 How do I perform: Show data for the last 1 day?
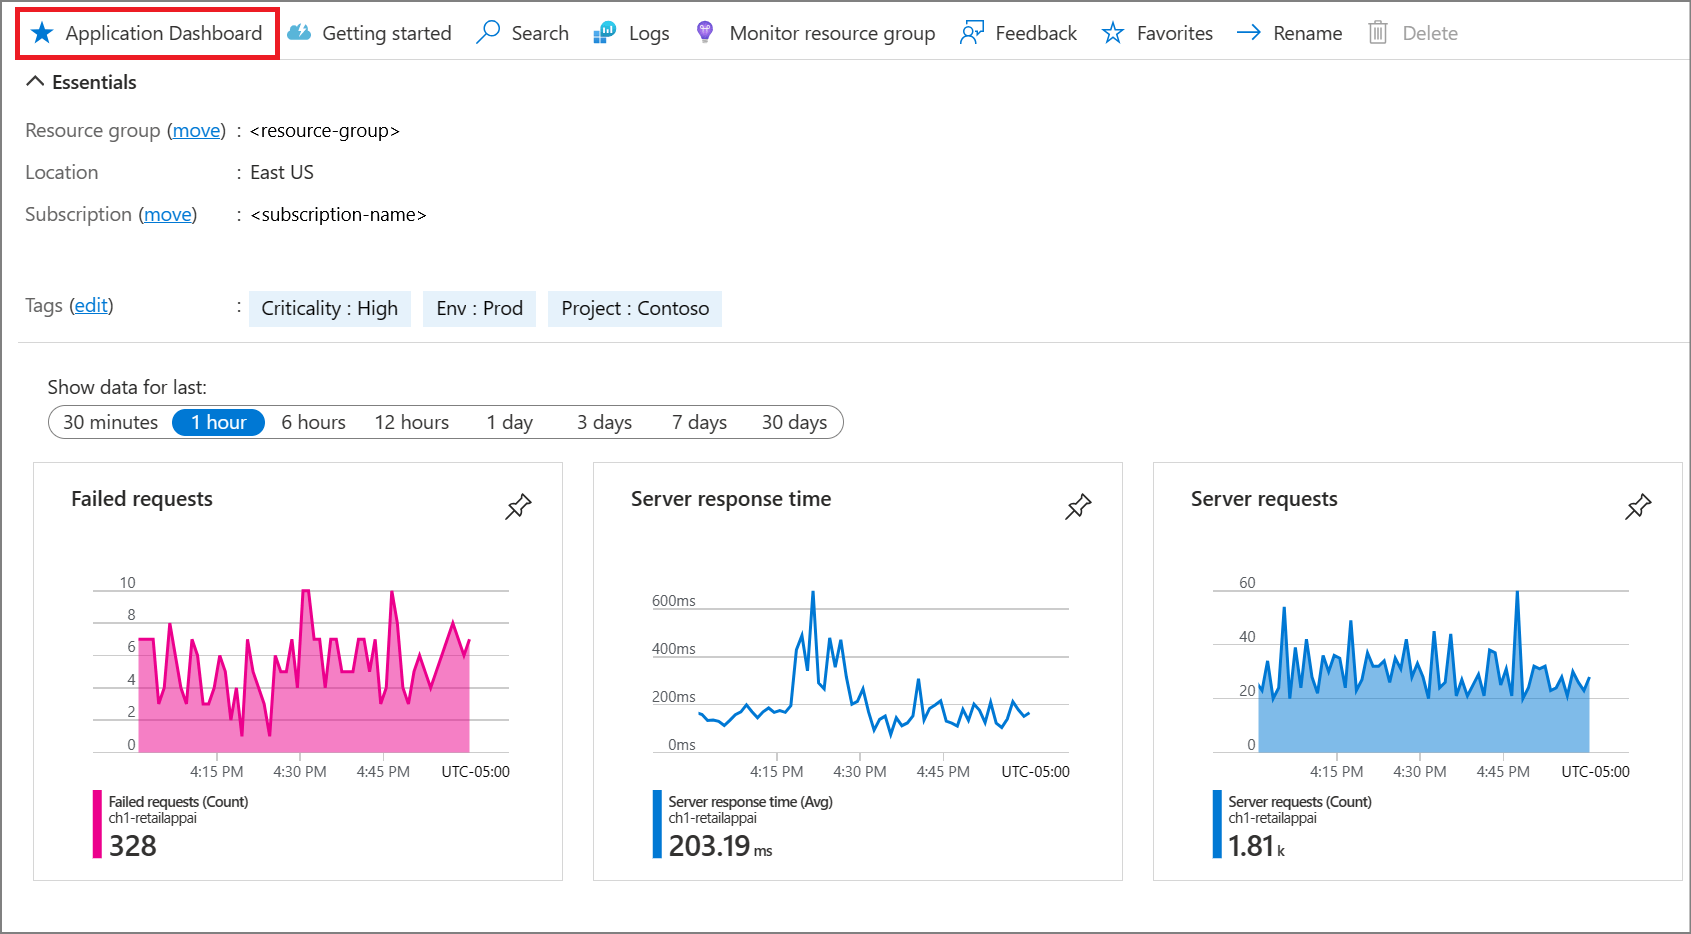click(x=509, y=422)
